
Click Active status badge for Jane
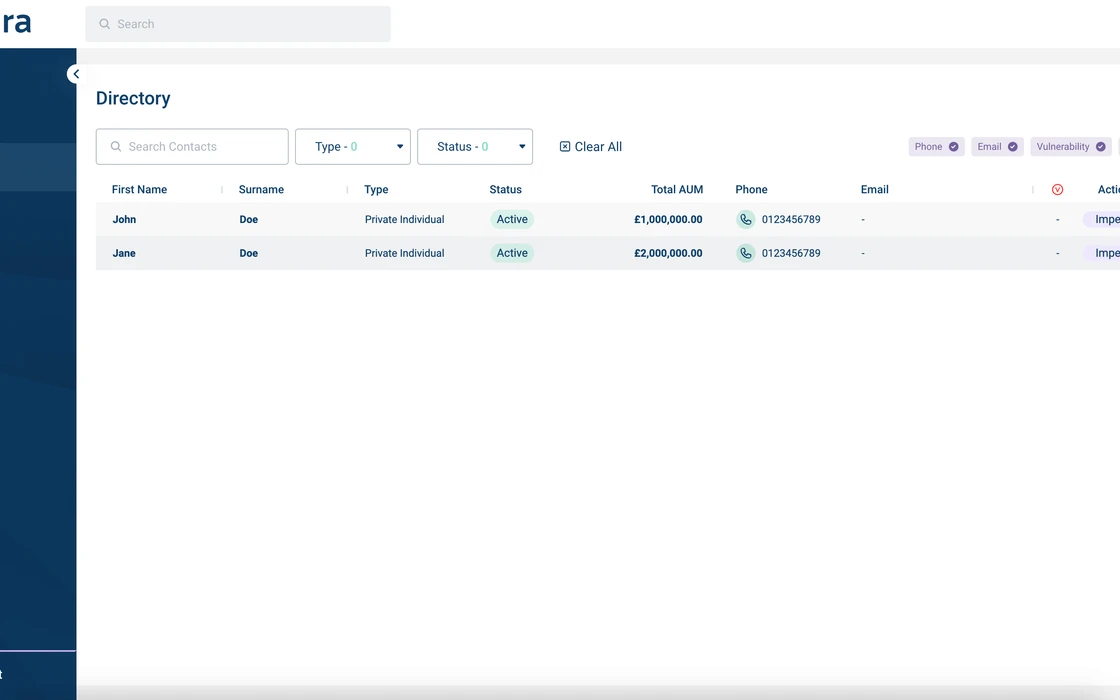tap(512, 253)
